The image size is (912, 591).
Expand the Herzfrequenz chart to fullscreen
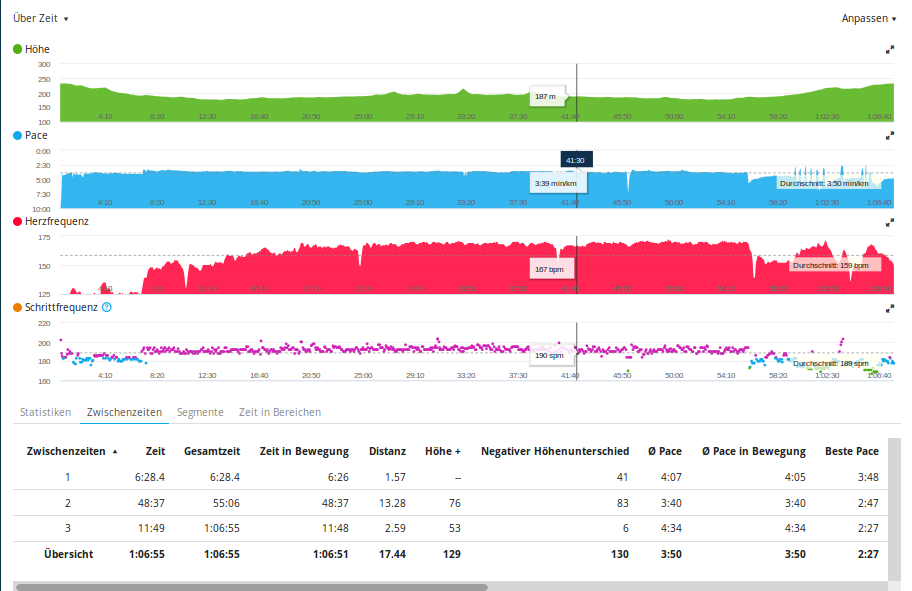(x=889, y=222)
